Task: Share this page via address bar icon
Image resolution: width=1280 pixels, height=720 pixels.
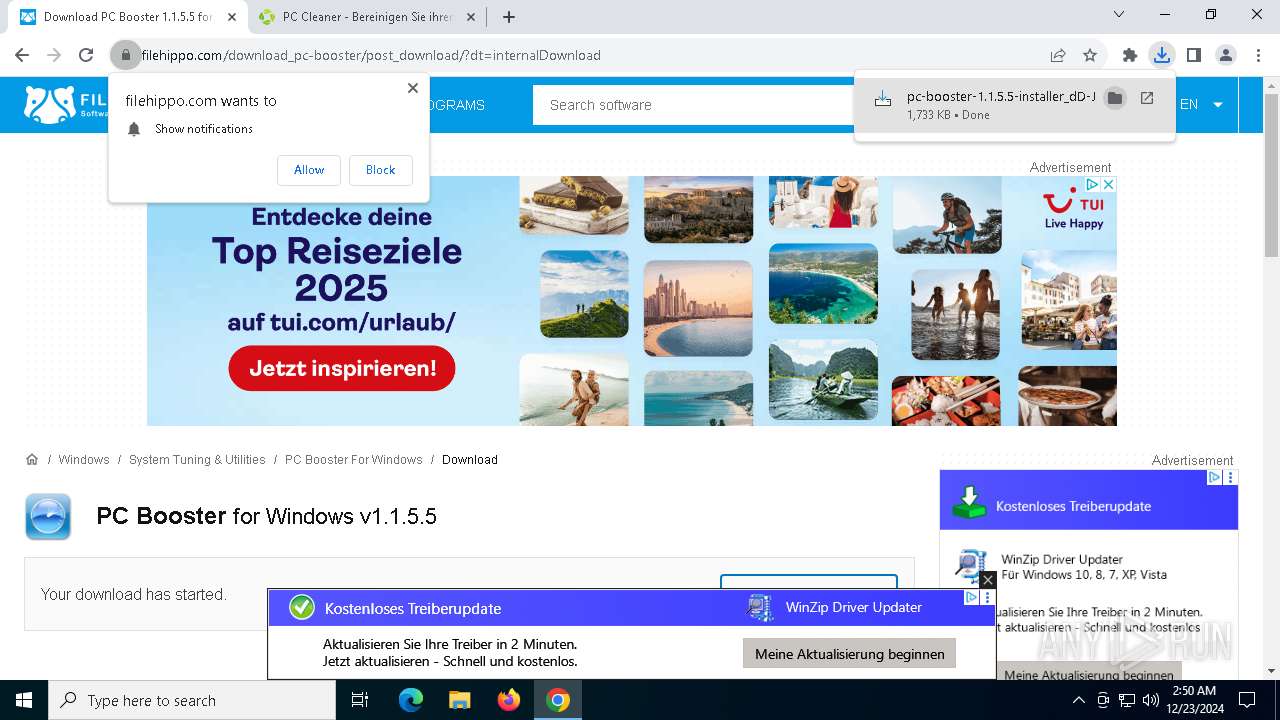Action: click(x=1058, y=55)
